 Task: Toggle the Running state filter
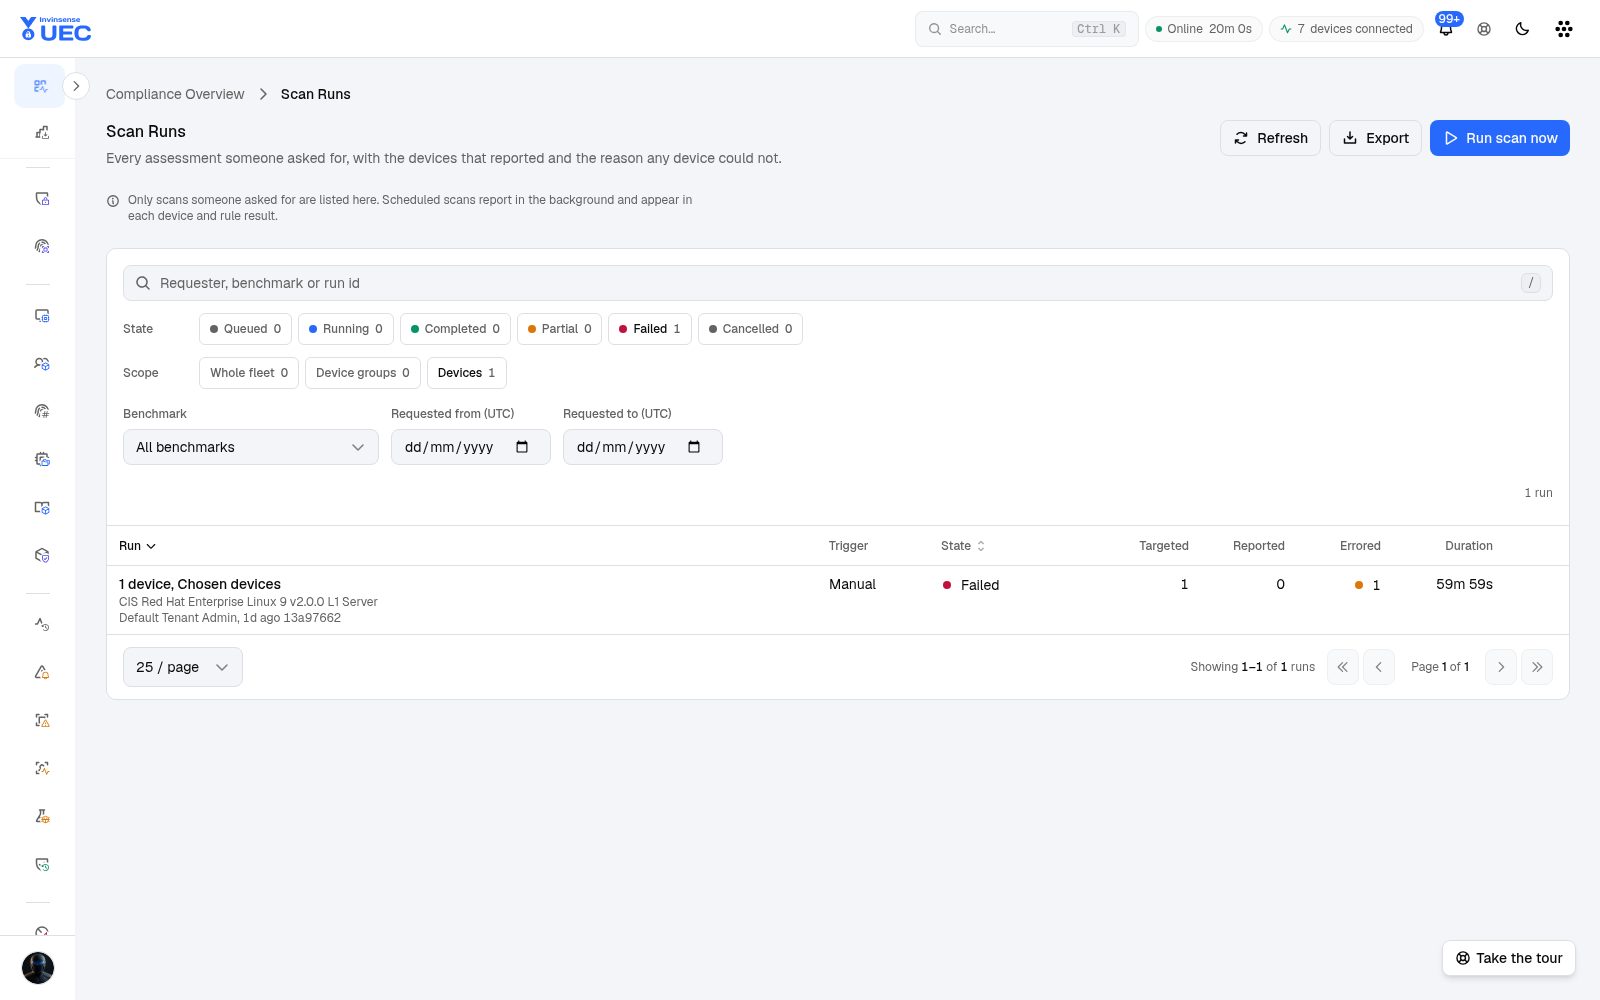click(346, 329)
